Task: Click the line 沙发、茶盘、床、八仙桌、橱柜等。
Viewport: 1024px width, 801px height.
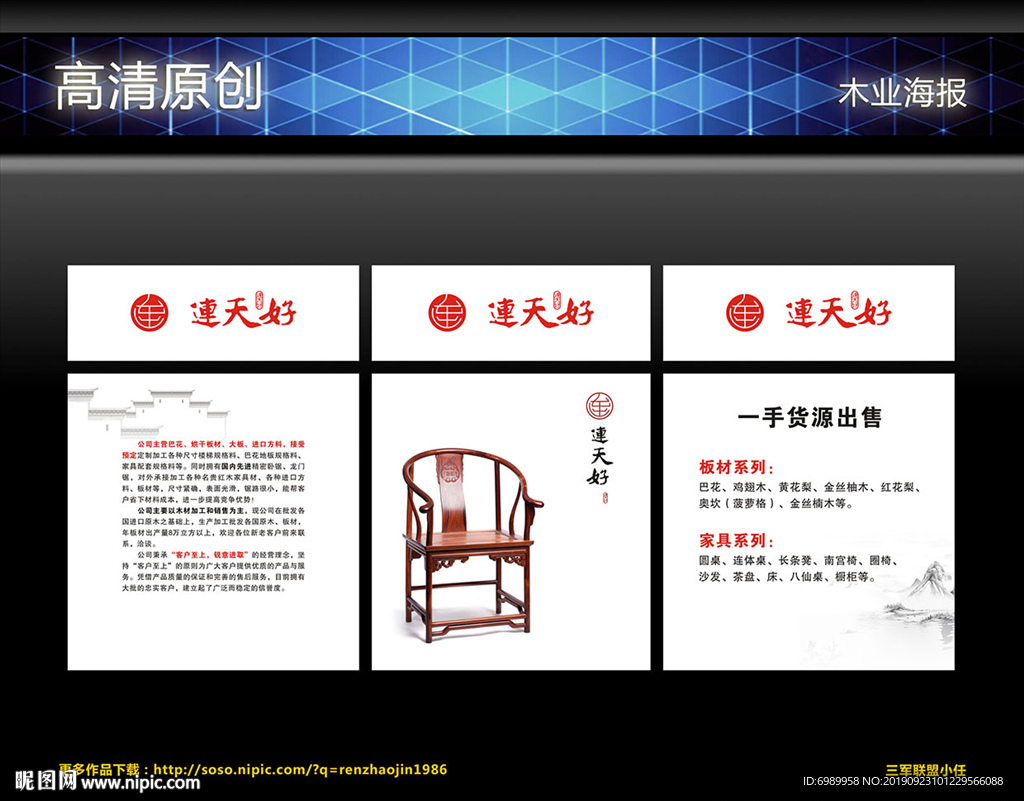Action: pos(788,577)
